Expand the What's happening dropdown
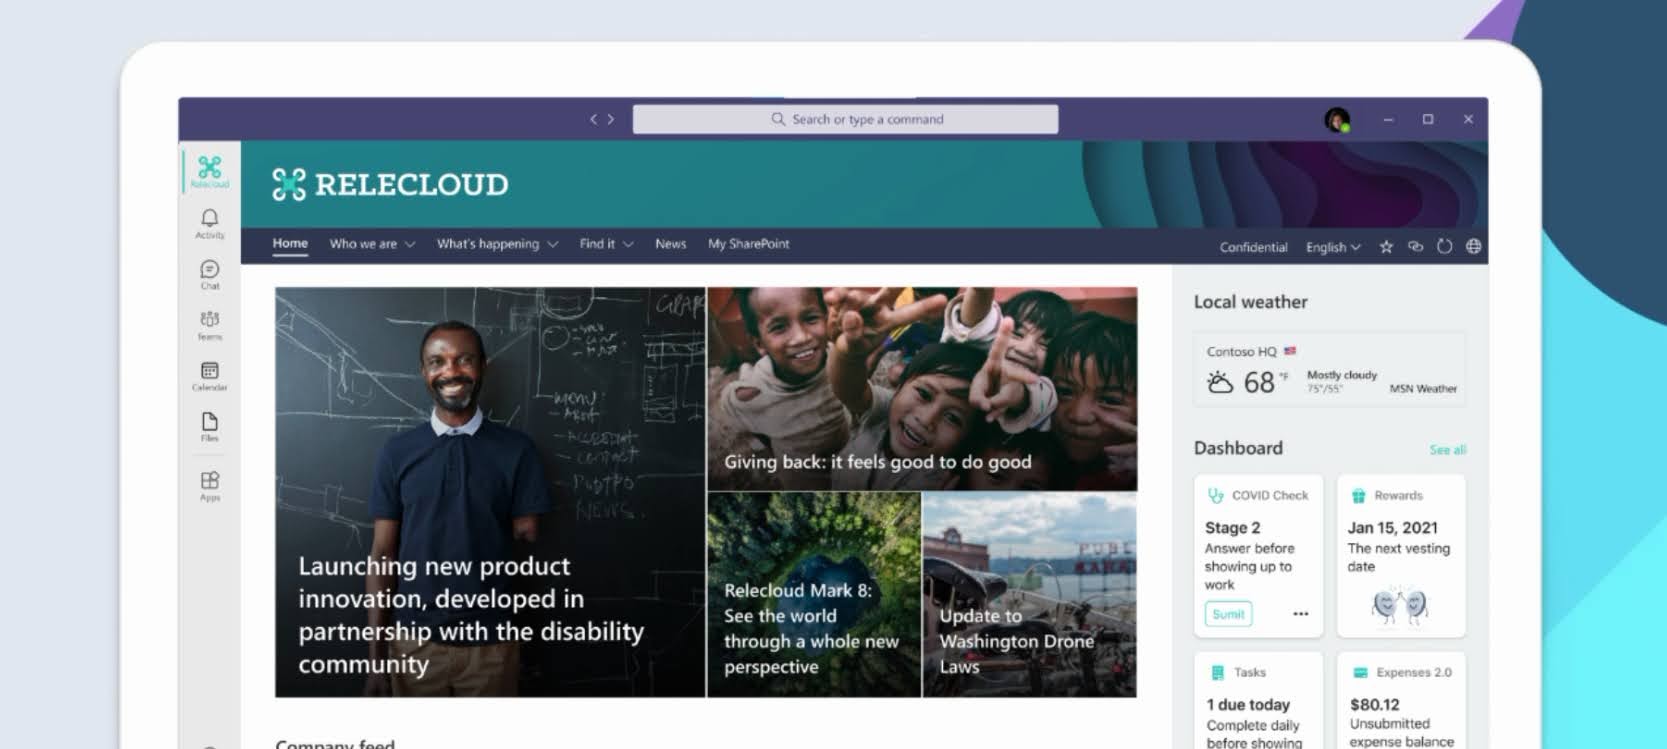The image size is (1667, 749). pyautogui.click(x=496, y=244)
